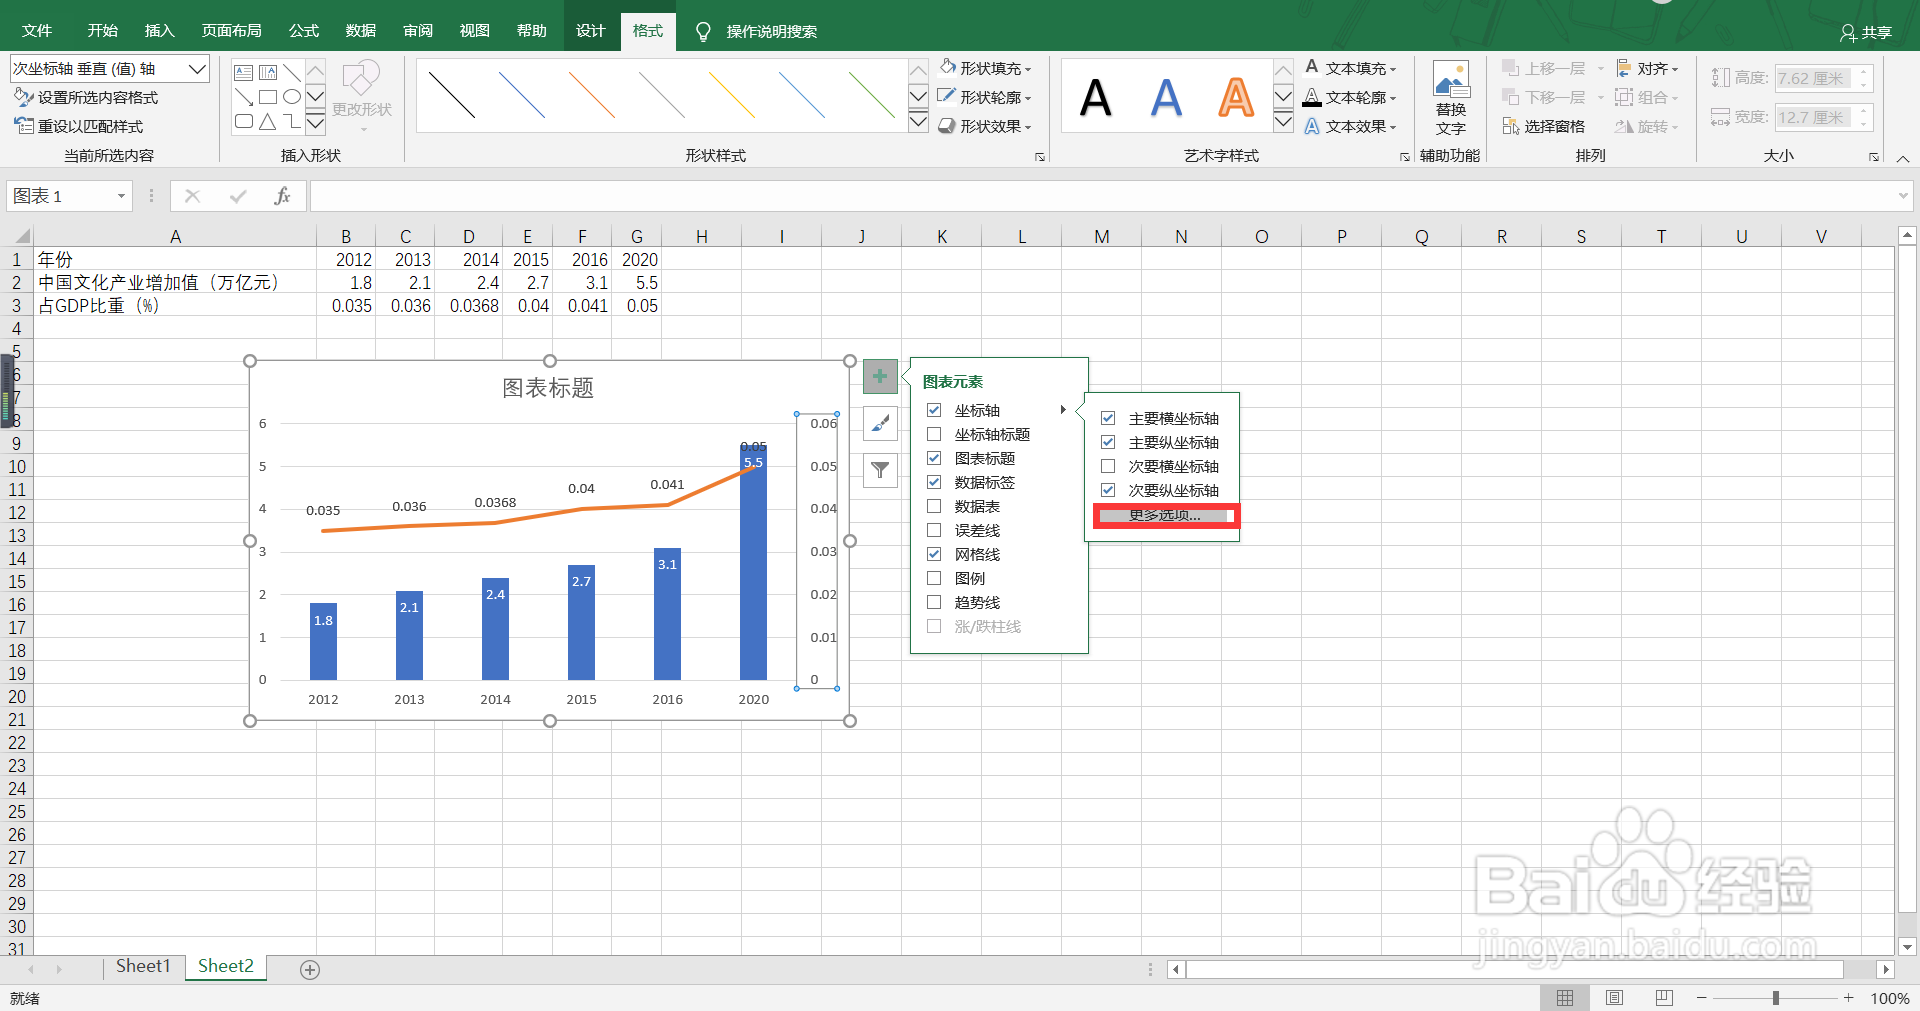Image resolution: width=1920 pixels, height=1011 pixels.
Task: Click the 共享 share button
Action: click(x=1866, y=32)
